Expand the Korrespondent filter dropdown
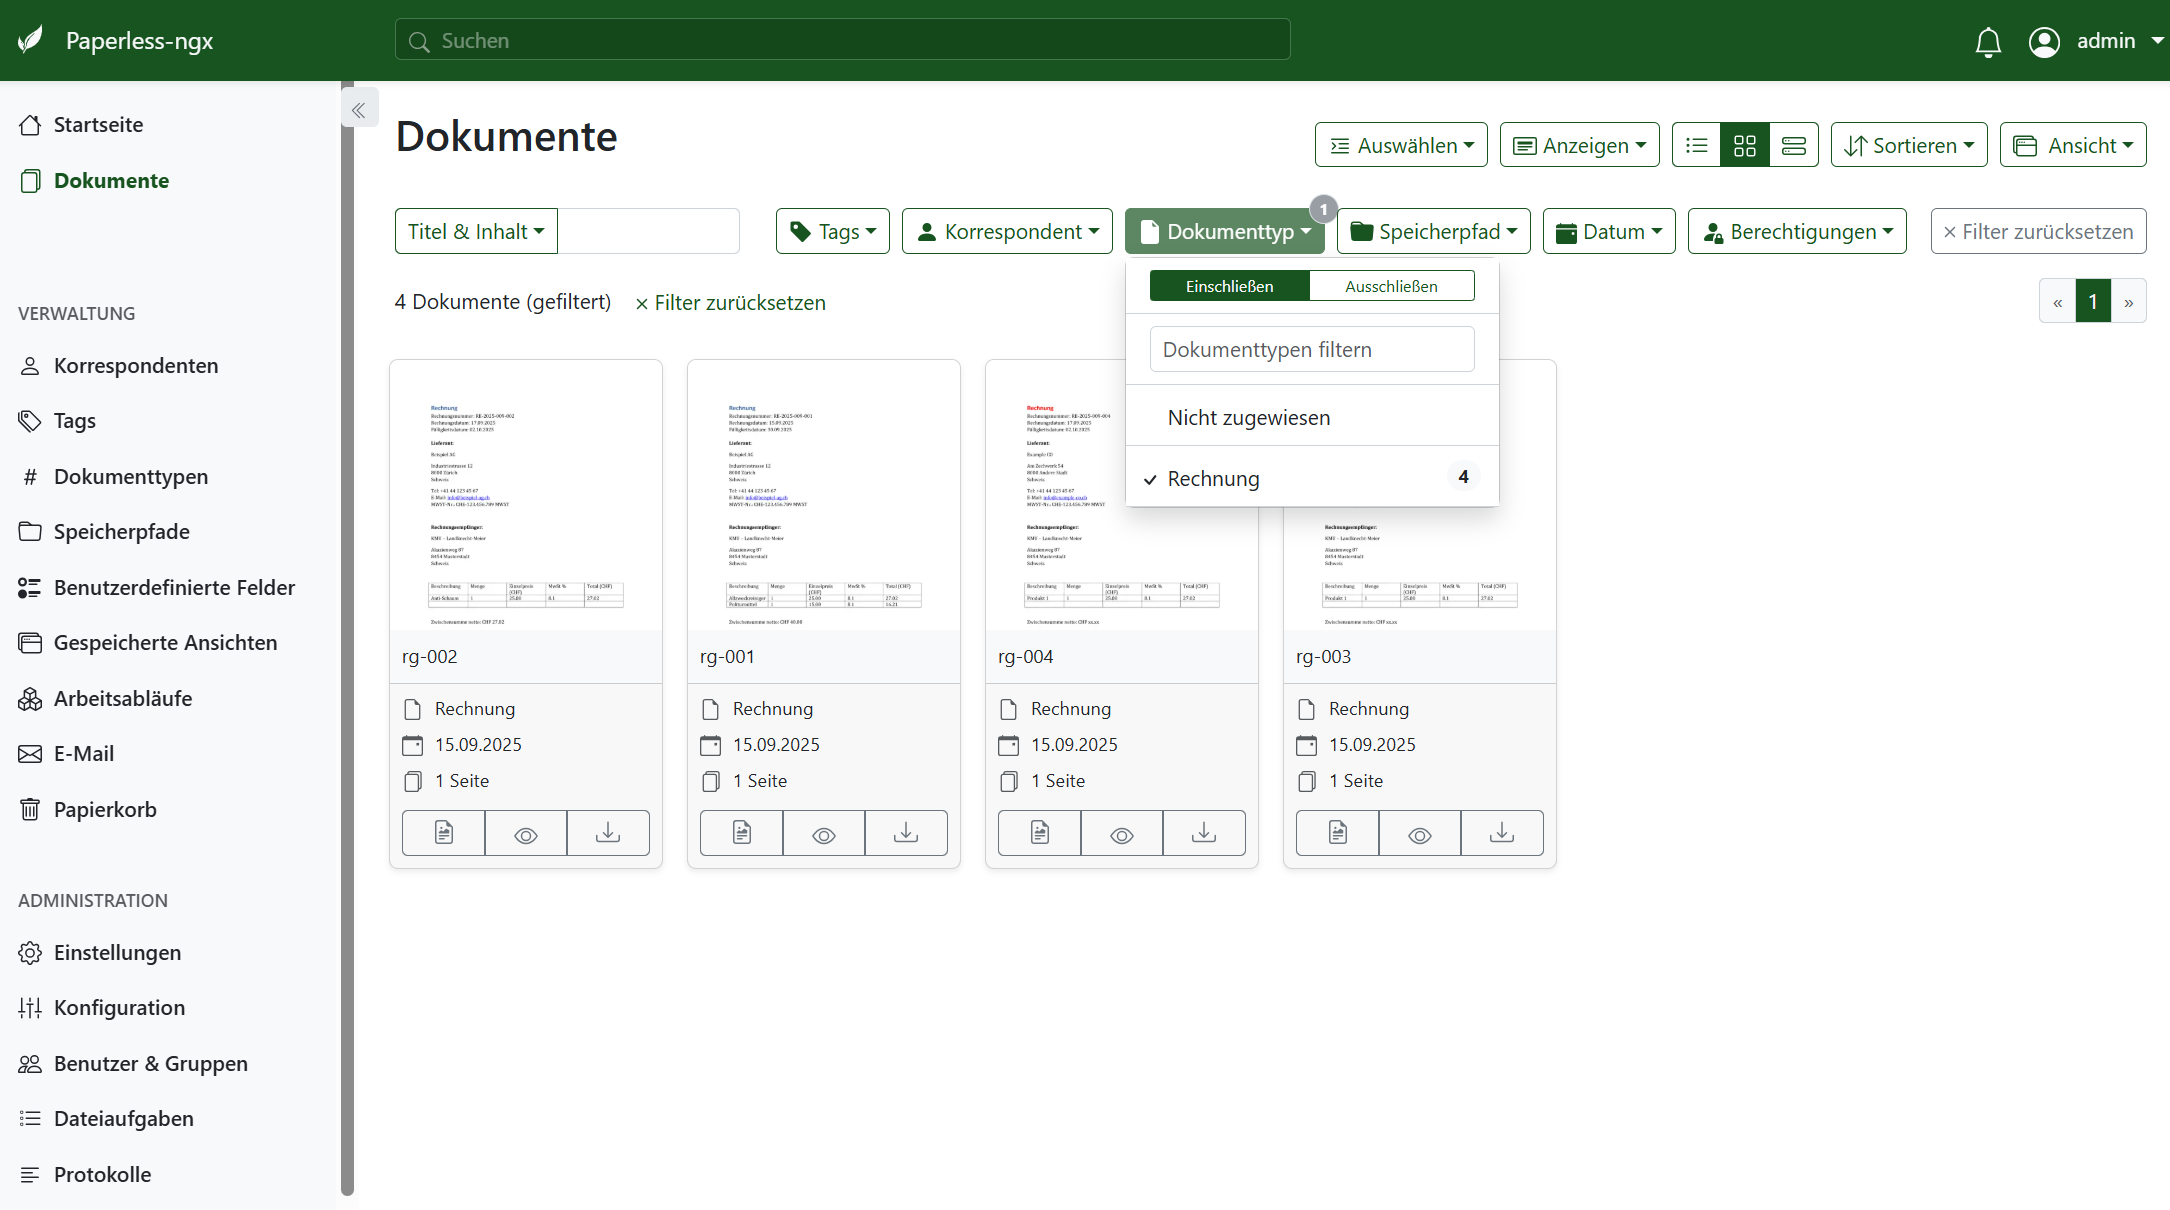 point(1007,232)
